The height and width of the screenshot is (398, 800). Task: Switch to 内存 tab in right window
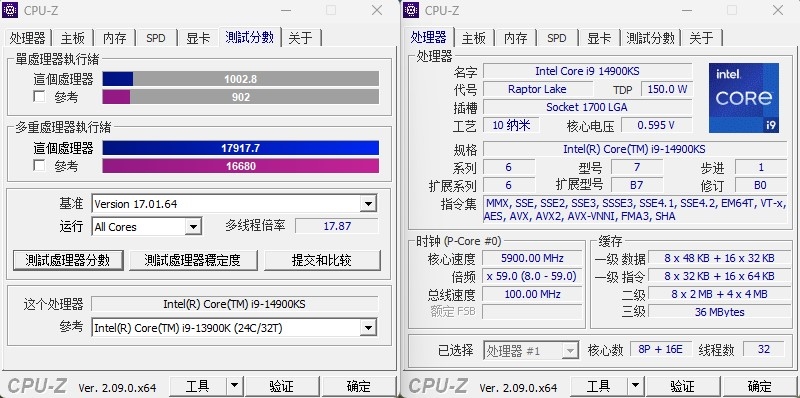[x=515, y=38]
